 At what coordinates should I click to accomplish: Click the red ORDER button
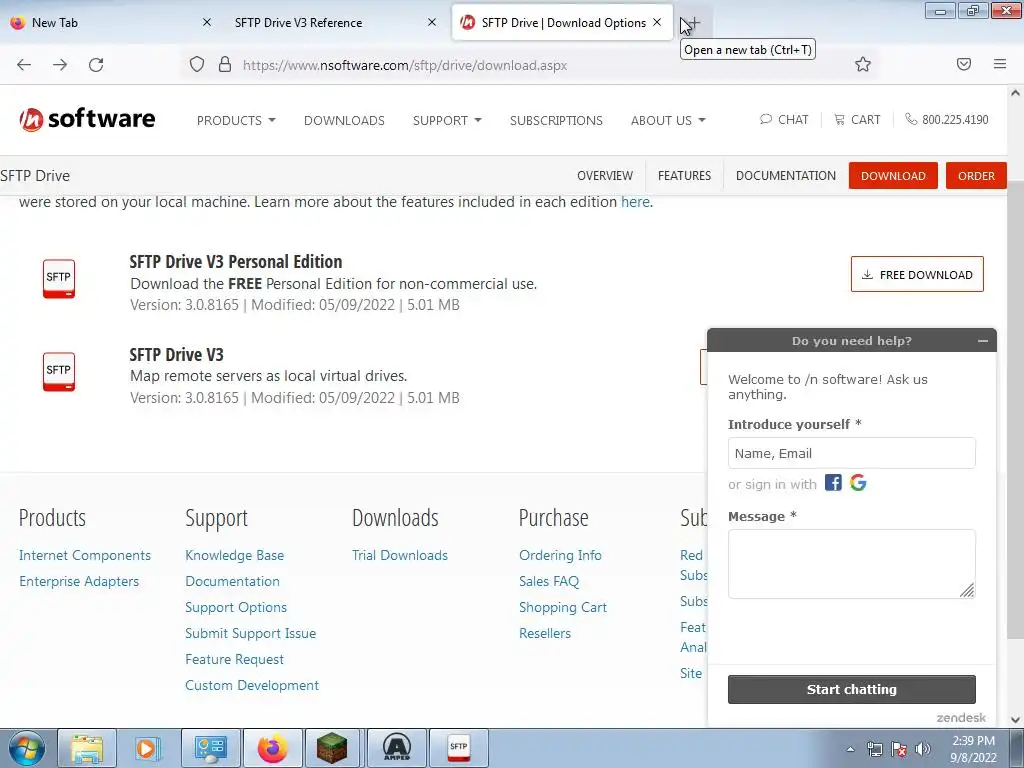point(976,176)
